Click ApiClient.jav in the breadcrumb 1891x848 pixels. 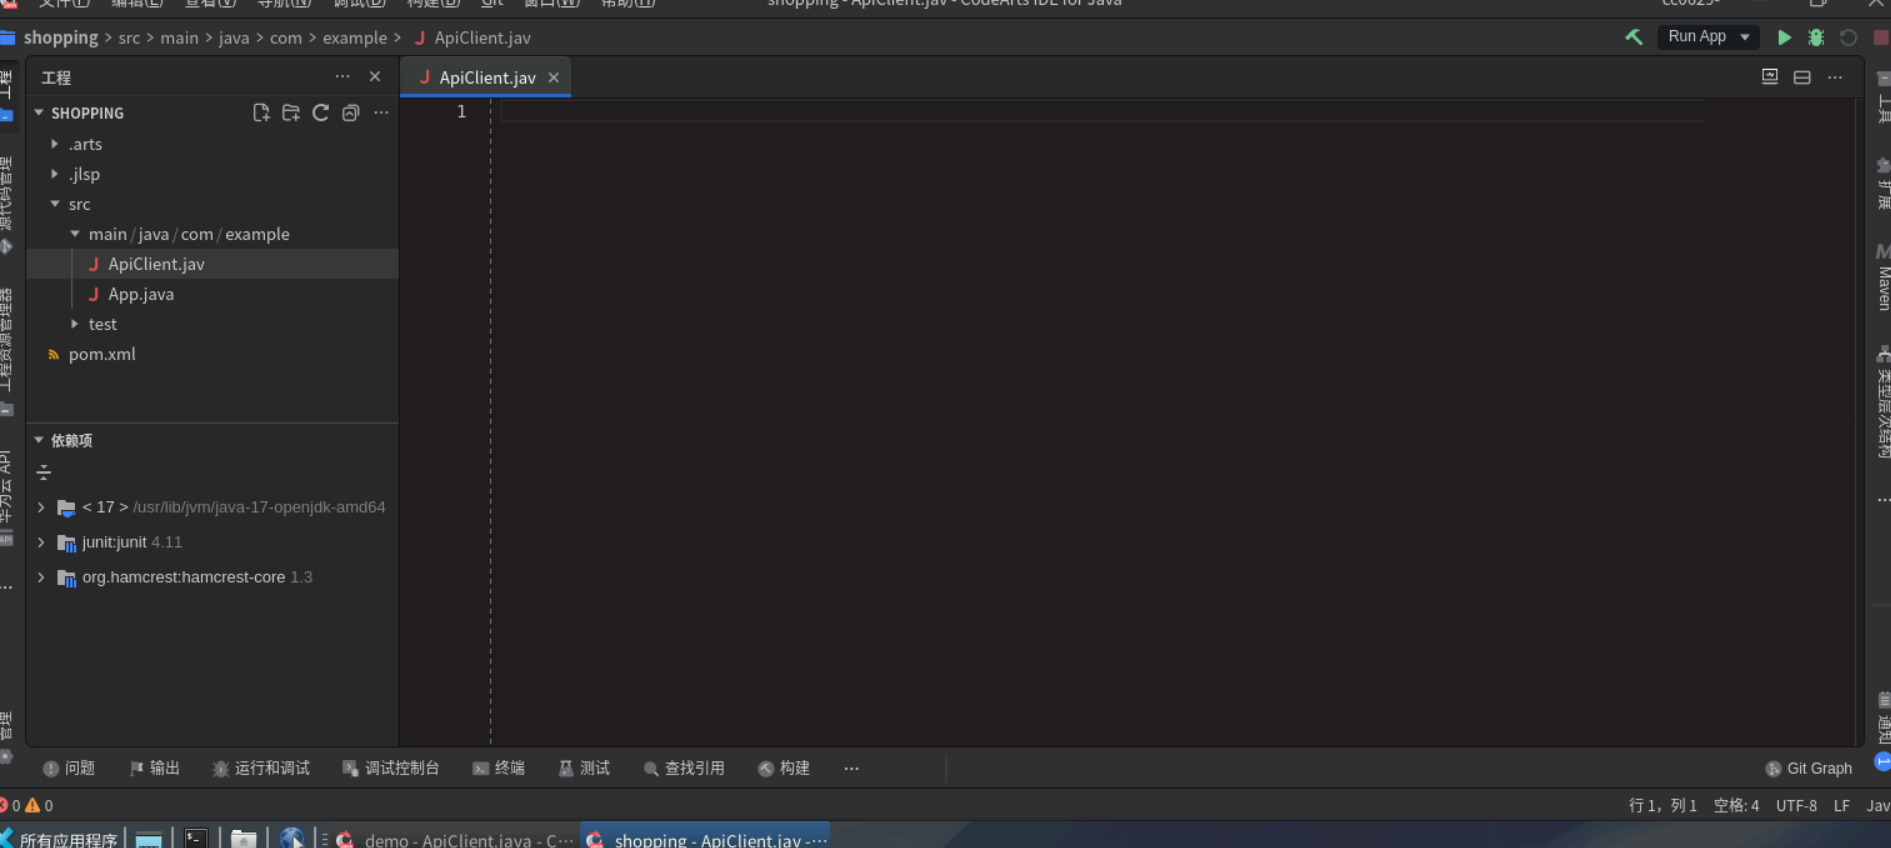(482, 38)
